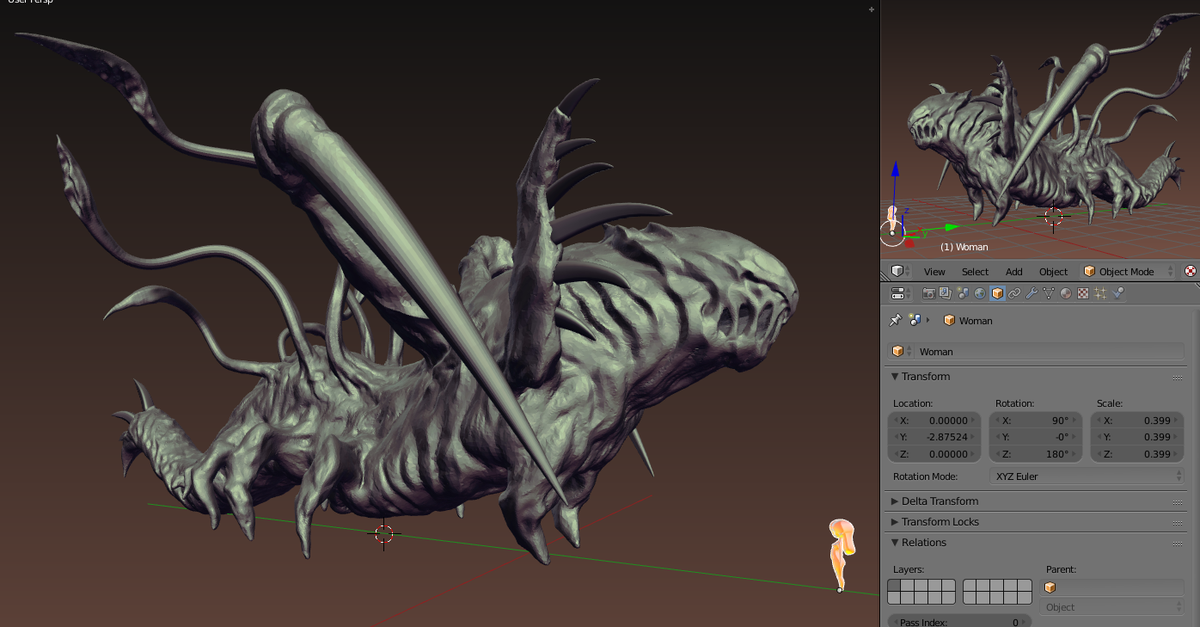The height and width of the screenshot is (627, 1200).
Task: Increase Rotation Z with right arrow
Action: 1076,454
